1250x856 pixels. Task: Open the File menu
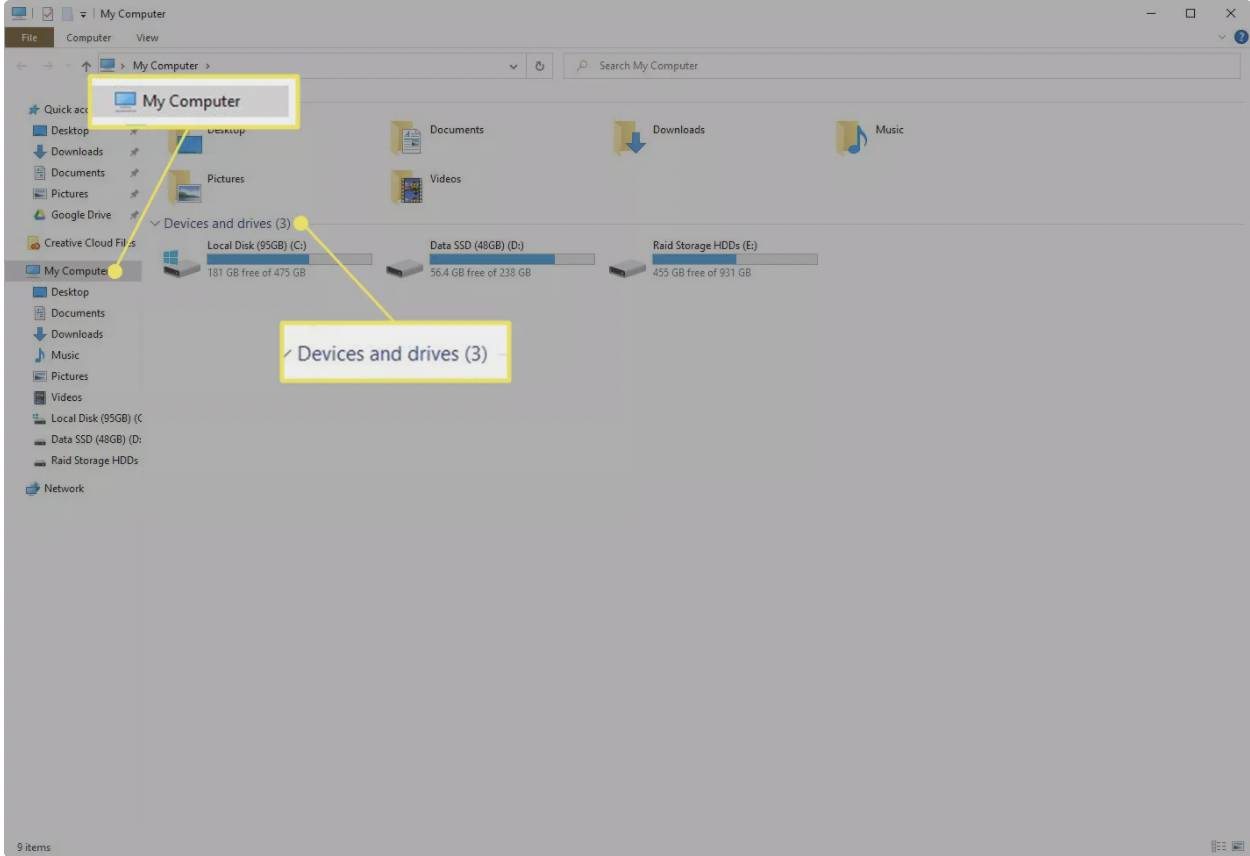[29, 38]
